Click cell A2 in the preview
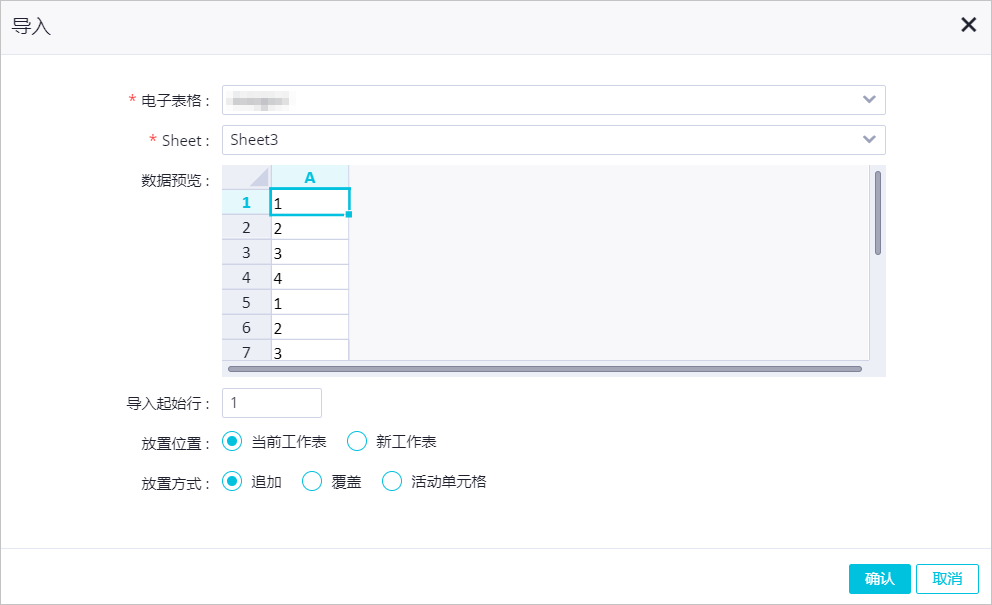This screenshot has width=992, height=605. coord(310,227)
